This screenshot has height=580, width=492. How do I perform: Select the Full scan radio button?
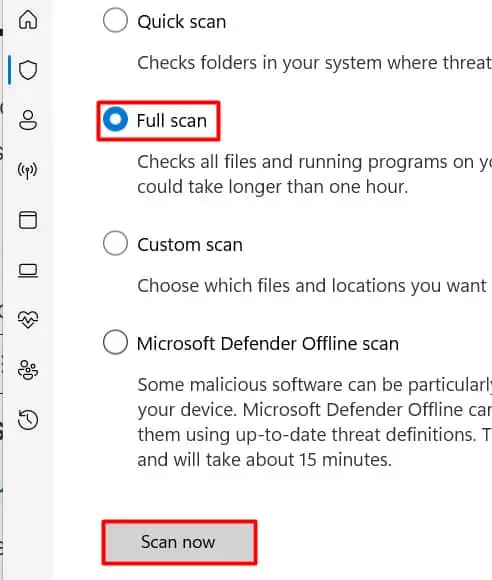[115, 119]
